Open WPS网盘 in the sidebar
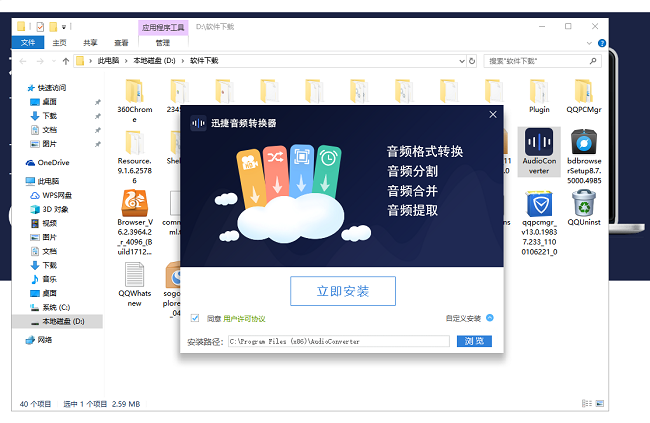 pyautogui.click(x=57, y=195)
